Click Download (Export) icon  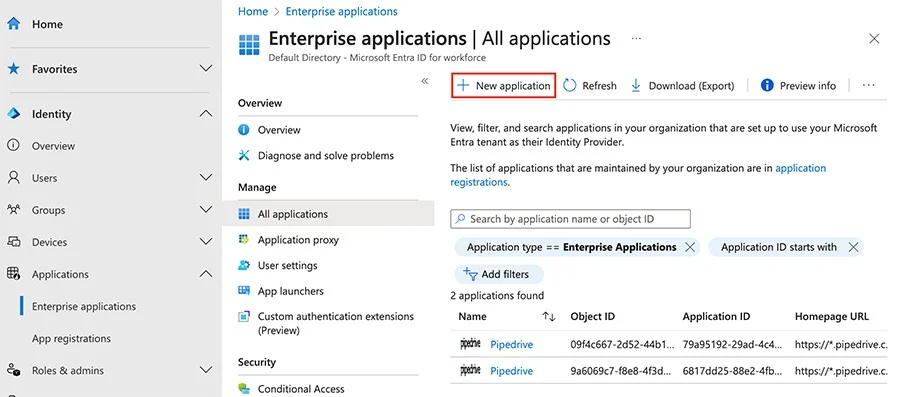click(x=635, y=85)
